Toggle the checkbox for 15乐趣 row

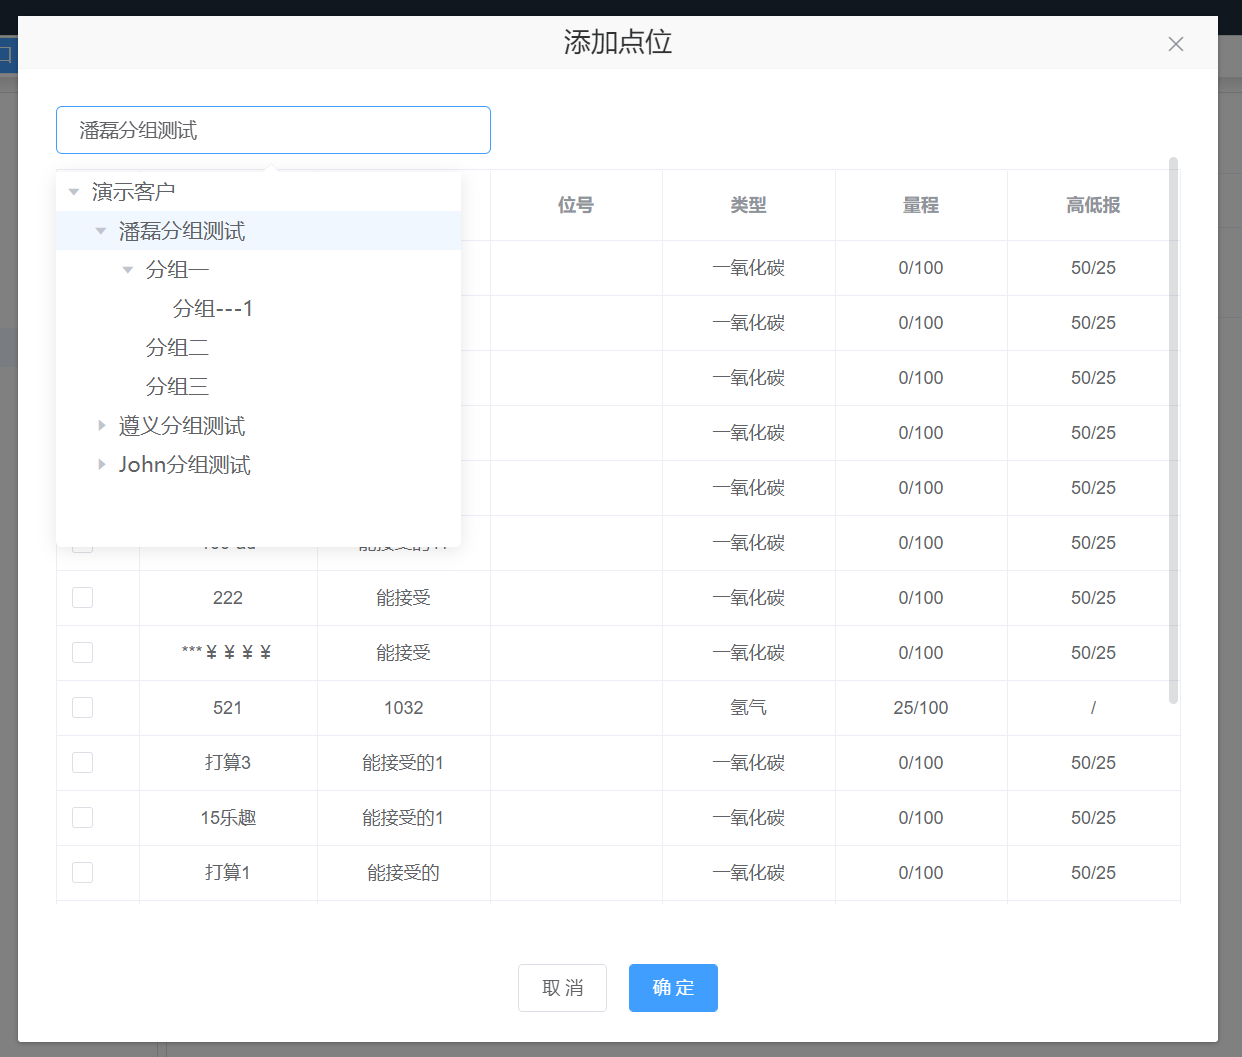pos(83,818)
